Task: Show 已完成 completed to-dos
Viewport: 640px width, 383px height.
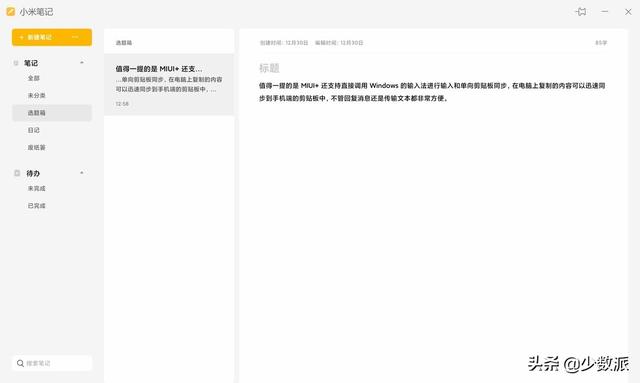Action: (36, 205)
